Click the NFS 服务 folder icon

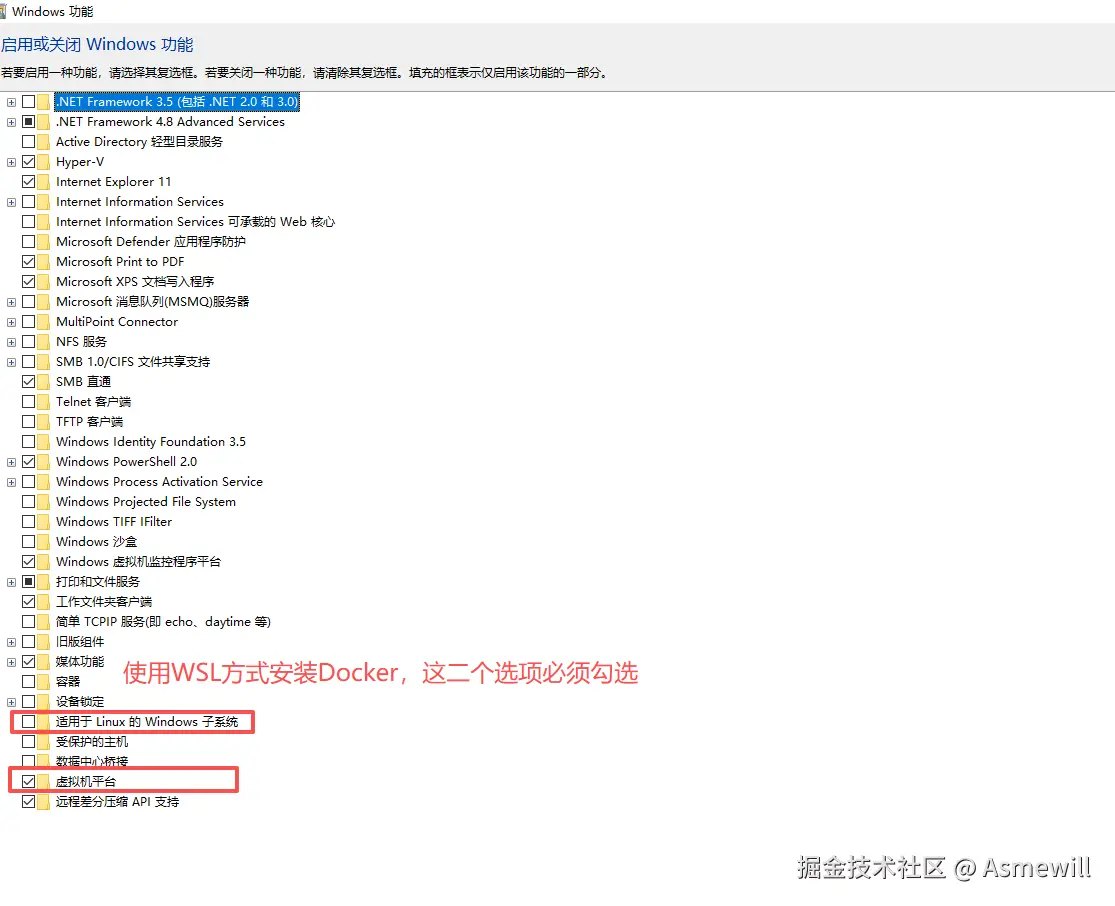point(43,342)
